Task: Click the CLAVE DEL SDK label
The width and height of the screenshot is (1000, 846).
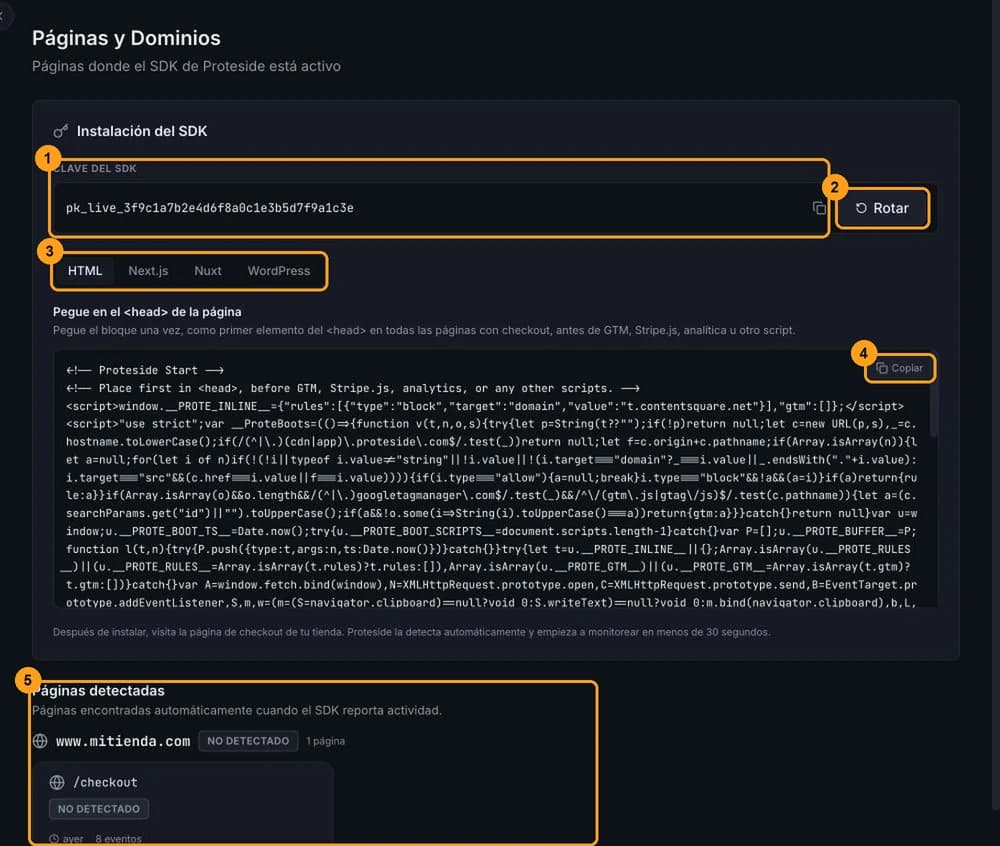Action: click(95, 168)
